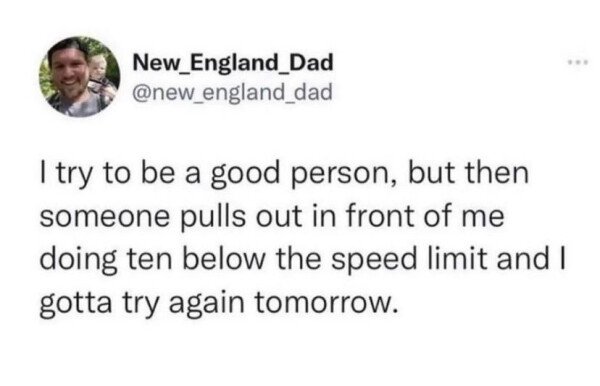Open New_England_Dad's profile picture
The height and width of the screenshot is (386, 600).
[x=80, y=77]
